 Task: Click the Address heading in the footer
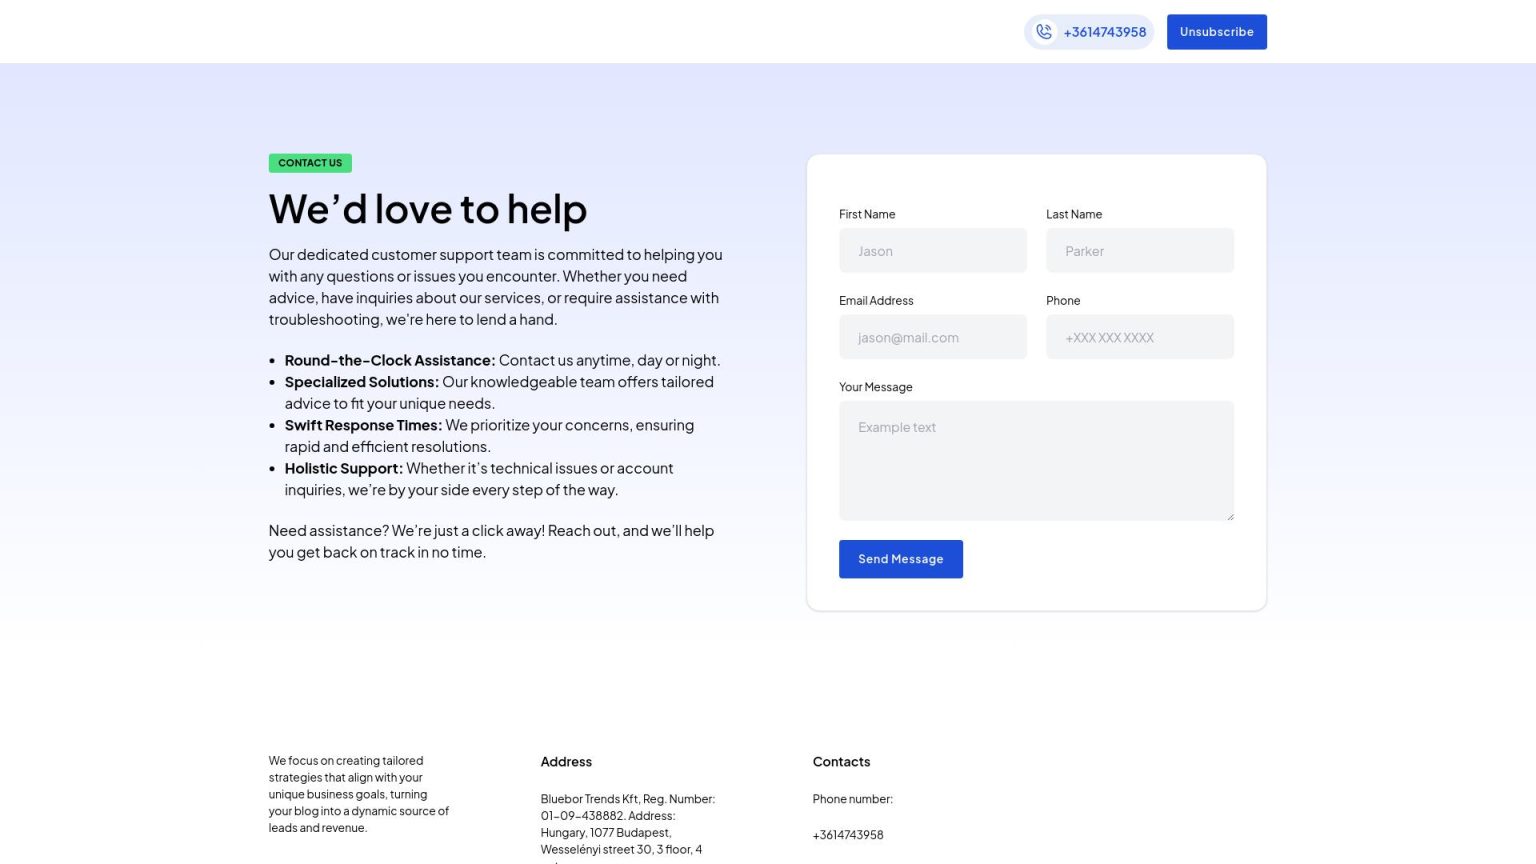tap(566, 762)
